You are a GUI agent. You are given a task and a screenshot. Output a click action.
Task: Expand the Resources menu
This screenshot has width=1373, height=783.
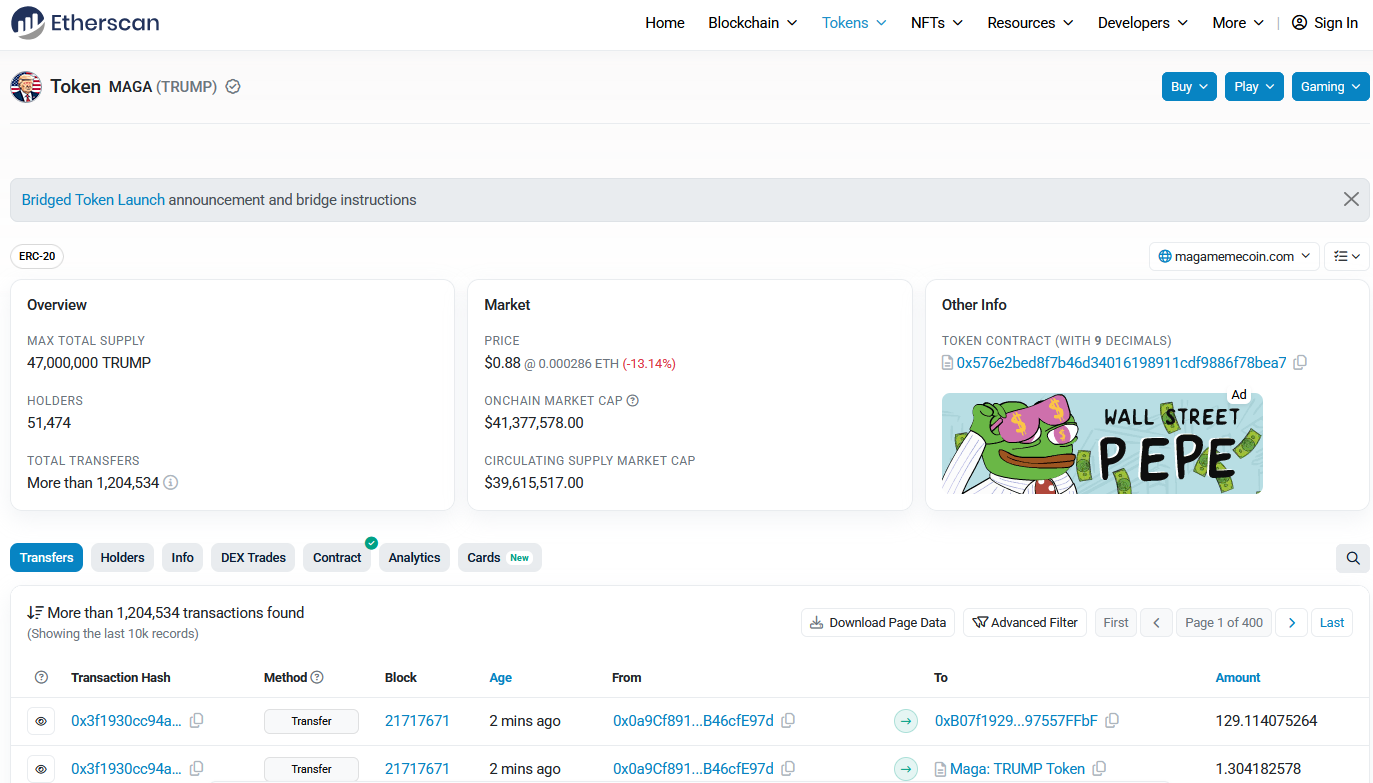[x=1030, y=23]
